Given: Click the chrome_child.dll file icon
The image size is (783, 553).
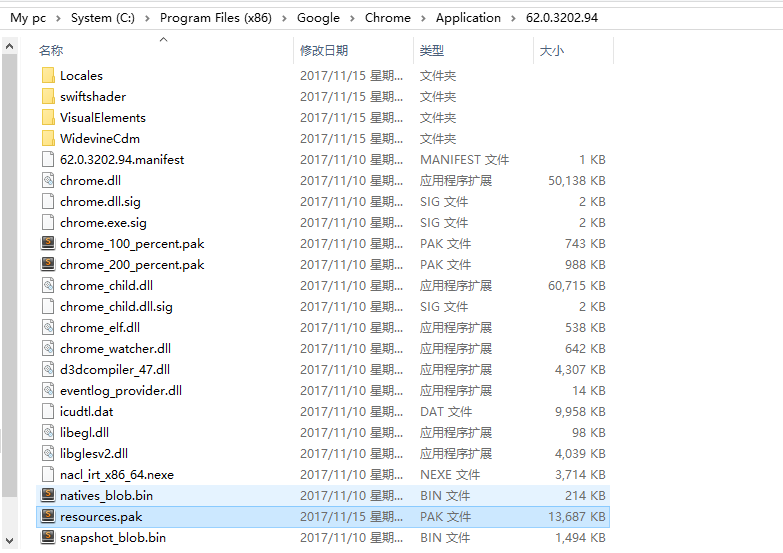Looking at the screenshot, I should [48, 285].
